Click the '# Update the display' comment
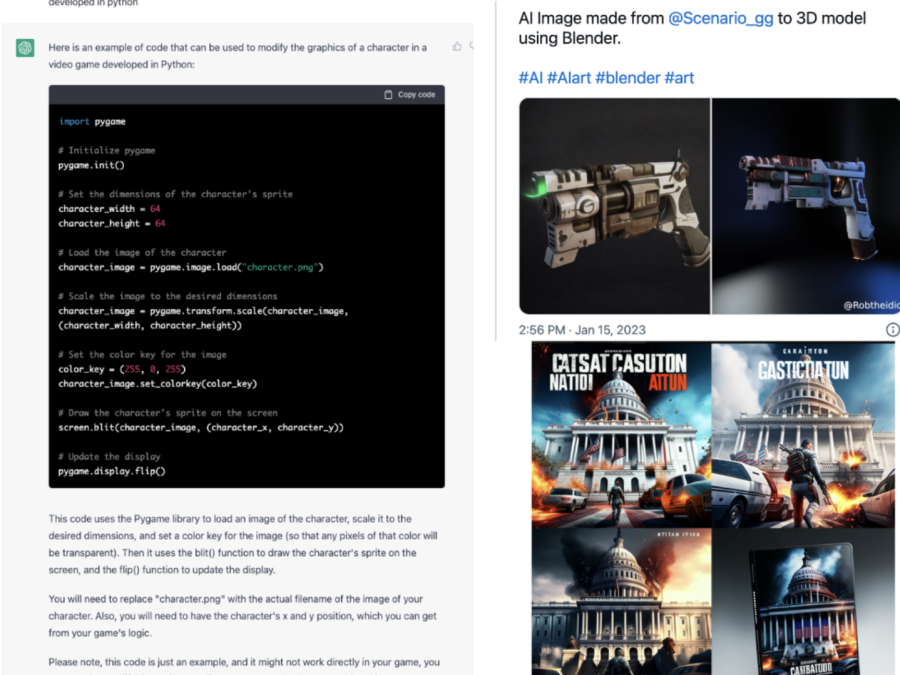 (x=110, y=457)
